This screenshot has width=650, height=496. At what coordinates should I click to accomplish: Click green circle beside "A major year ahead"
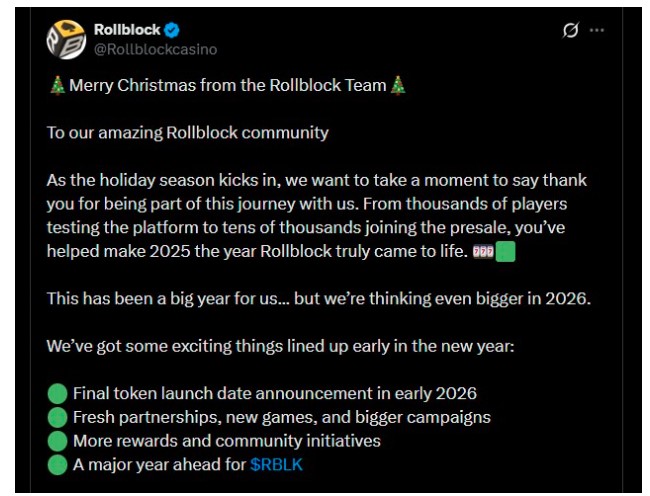(x=57, y=464)
